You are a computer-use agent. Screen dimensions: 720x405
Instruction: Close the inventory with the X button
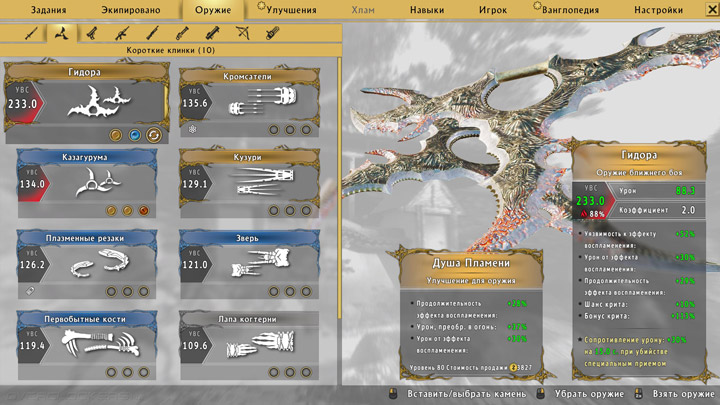click(712, 9)
